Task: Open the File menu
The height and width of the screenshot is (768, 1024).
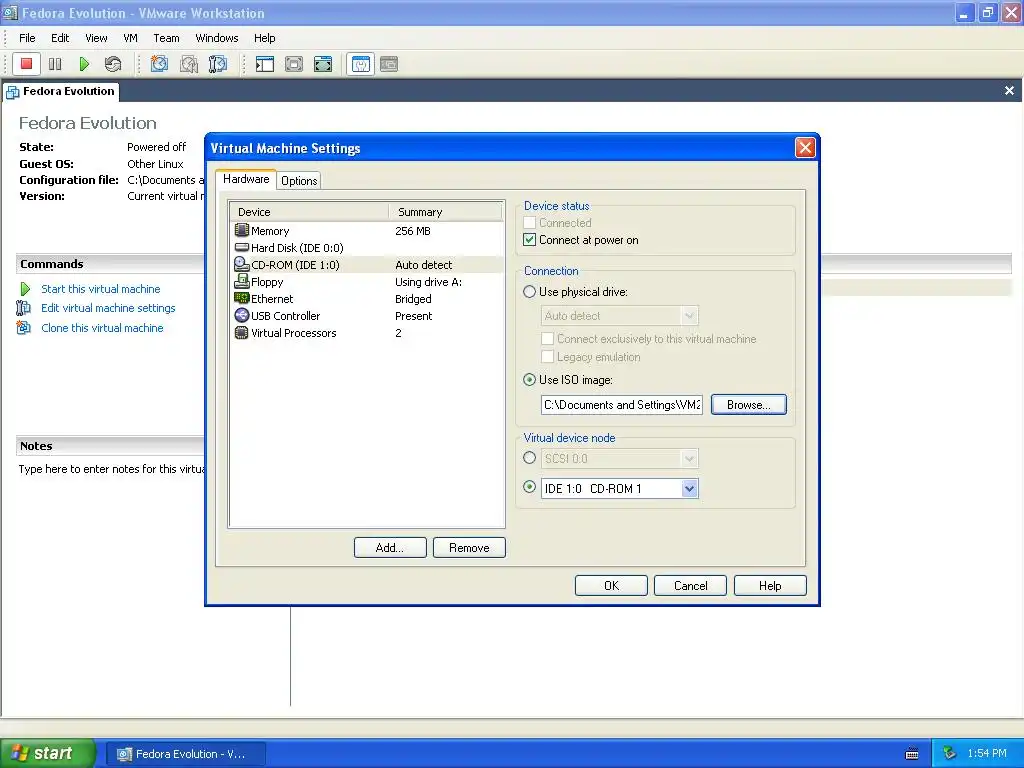Action: tap(27, 38)
